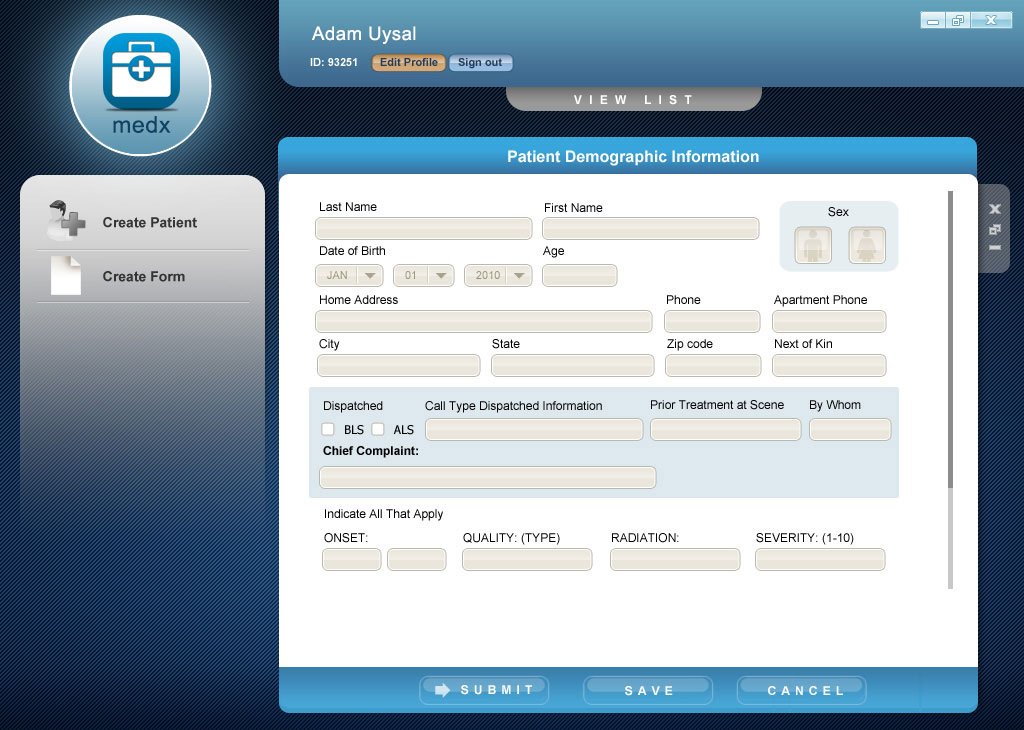Select the female sex icon
Viewport: 1024px width, 730px height.
click(x=867, y=245)
